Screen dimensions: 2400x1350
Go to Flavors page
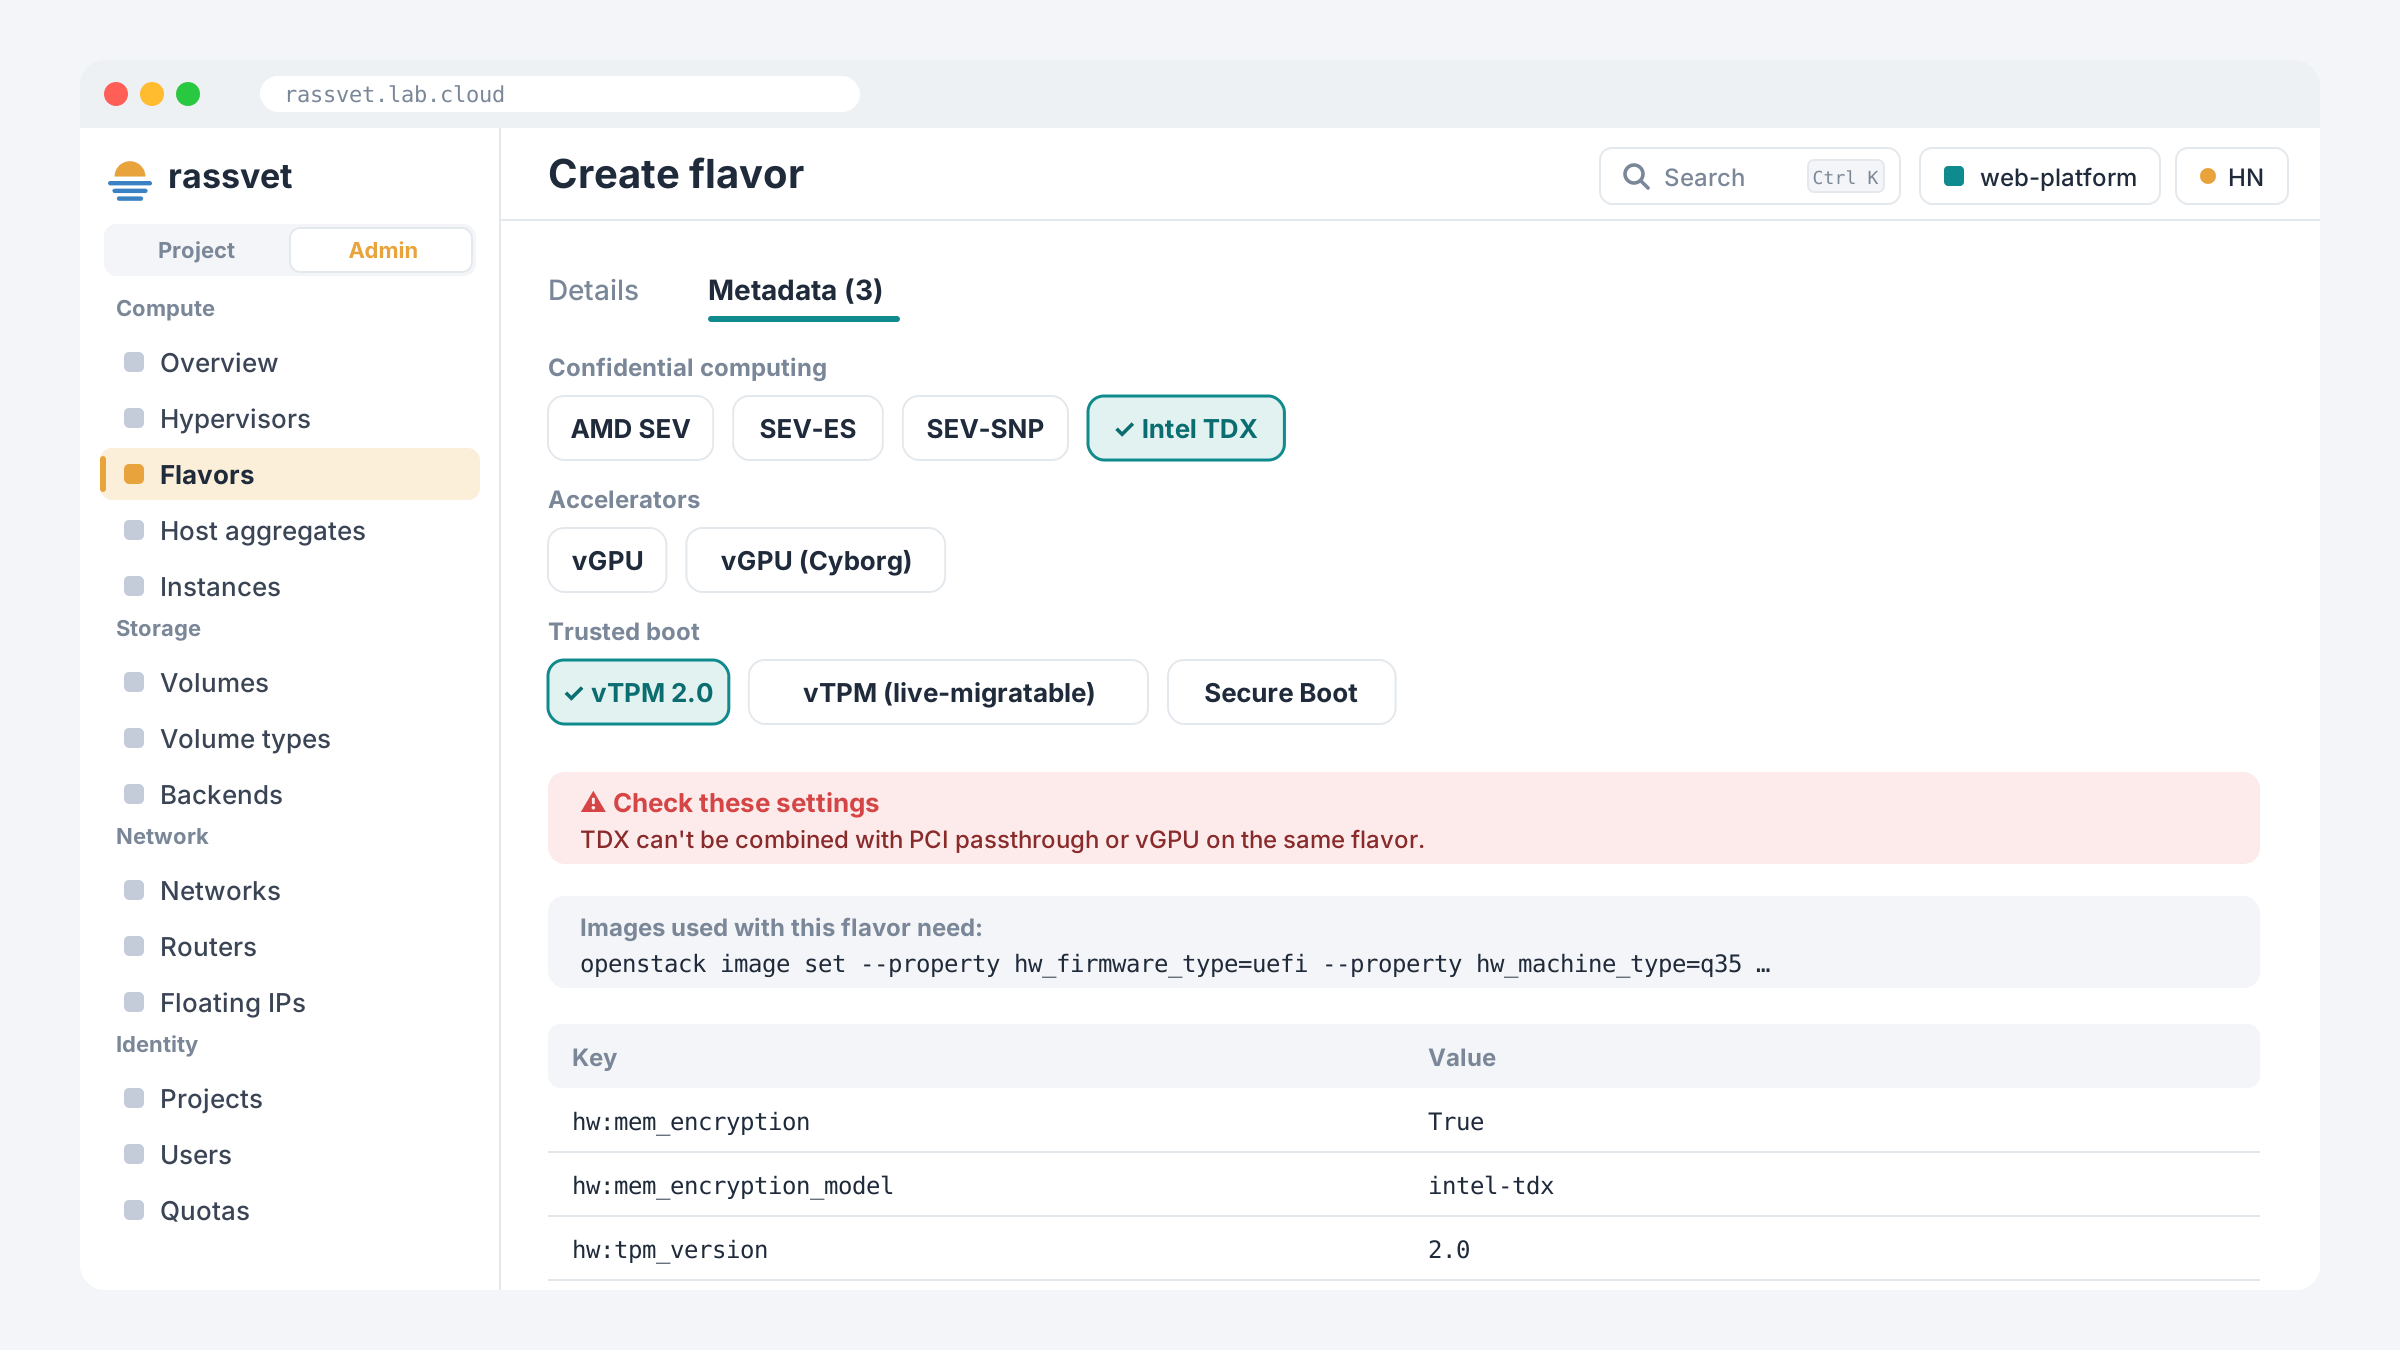(x=290, y=474)
